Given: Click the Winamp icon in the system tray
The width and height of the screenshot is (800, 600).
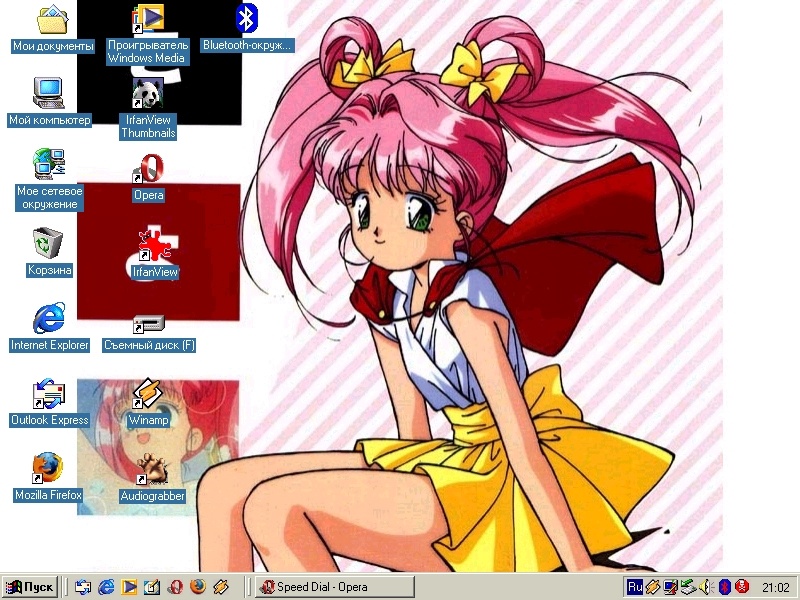Looking at the screenshot, I should click(x=653, y=587).
